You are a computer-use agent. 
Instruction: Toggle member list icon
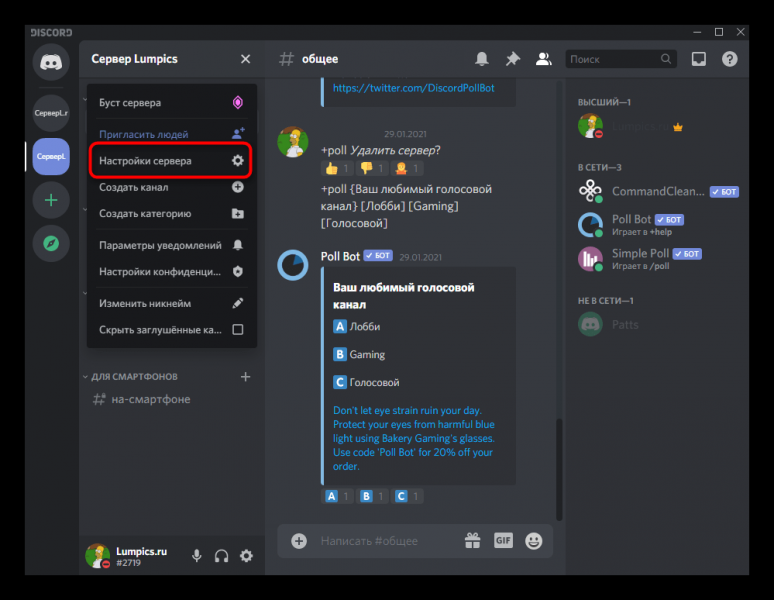[543, 59]
